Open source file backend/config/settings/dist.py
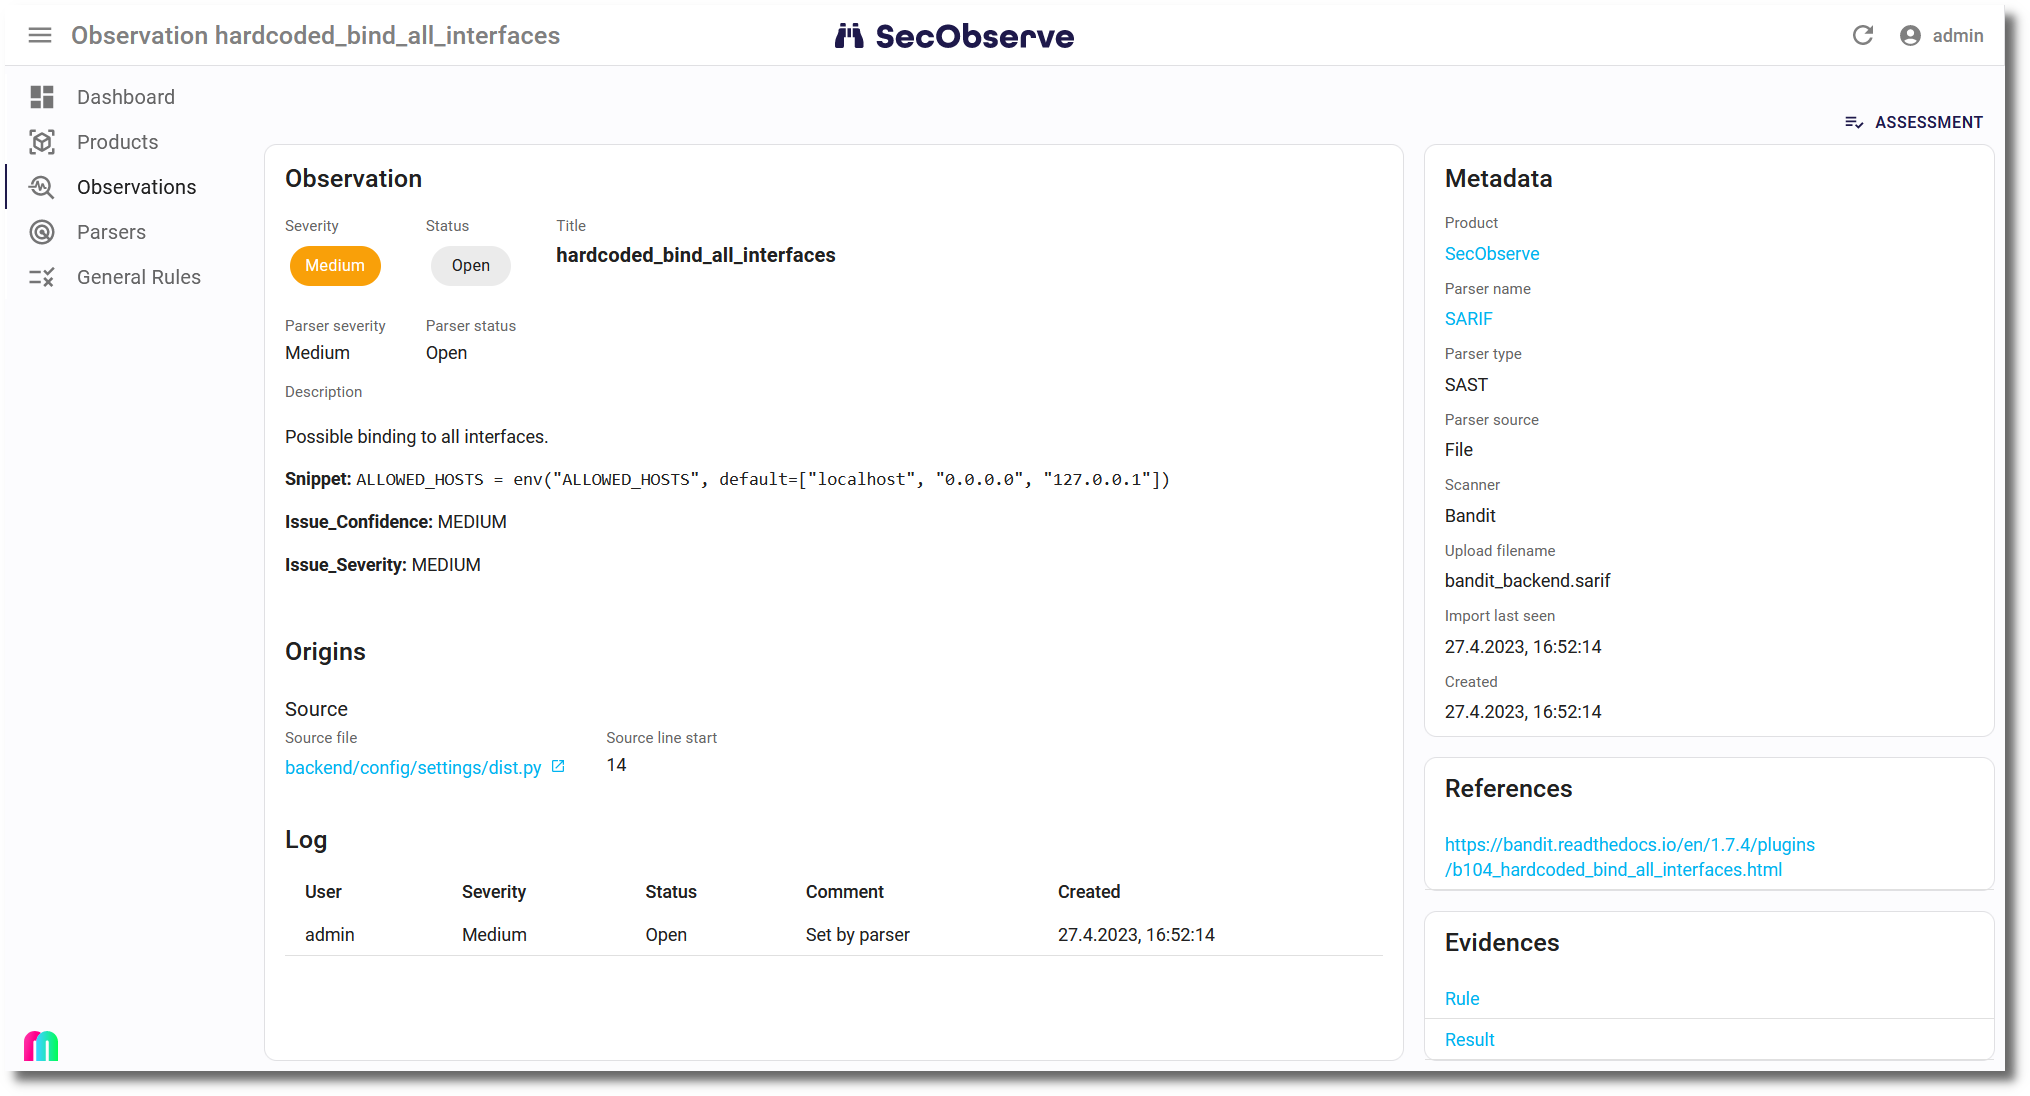This screenshot has height=1096, width=2030. click(x=413, y=768)
